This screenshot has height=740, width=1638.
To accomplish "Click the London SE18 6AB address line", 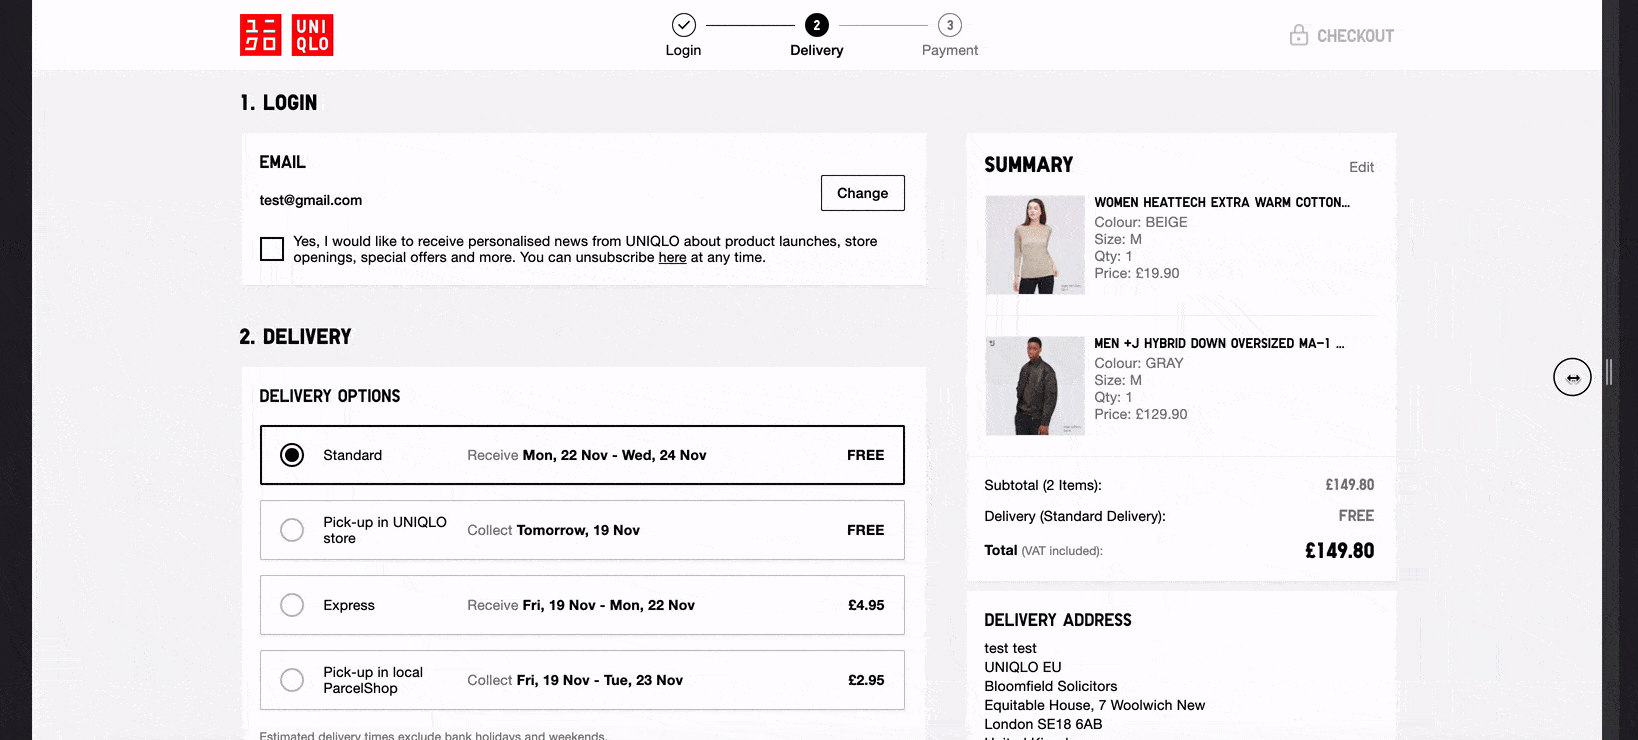I will 1043,724.
